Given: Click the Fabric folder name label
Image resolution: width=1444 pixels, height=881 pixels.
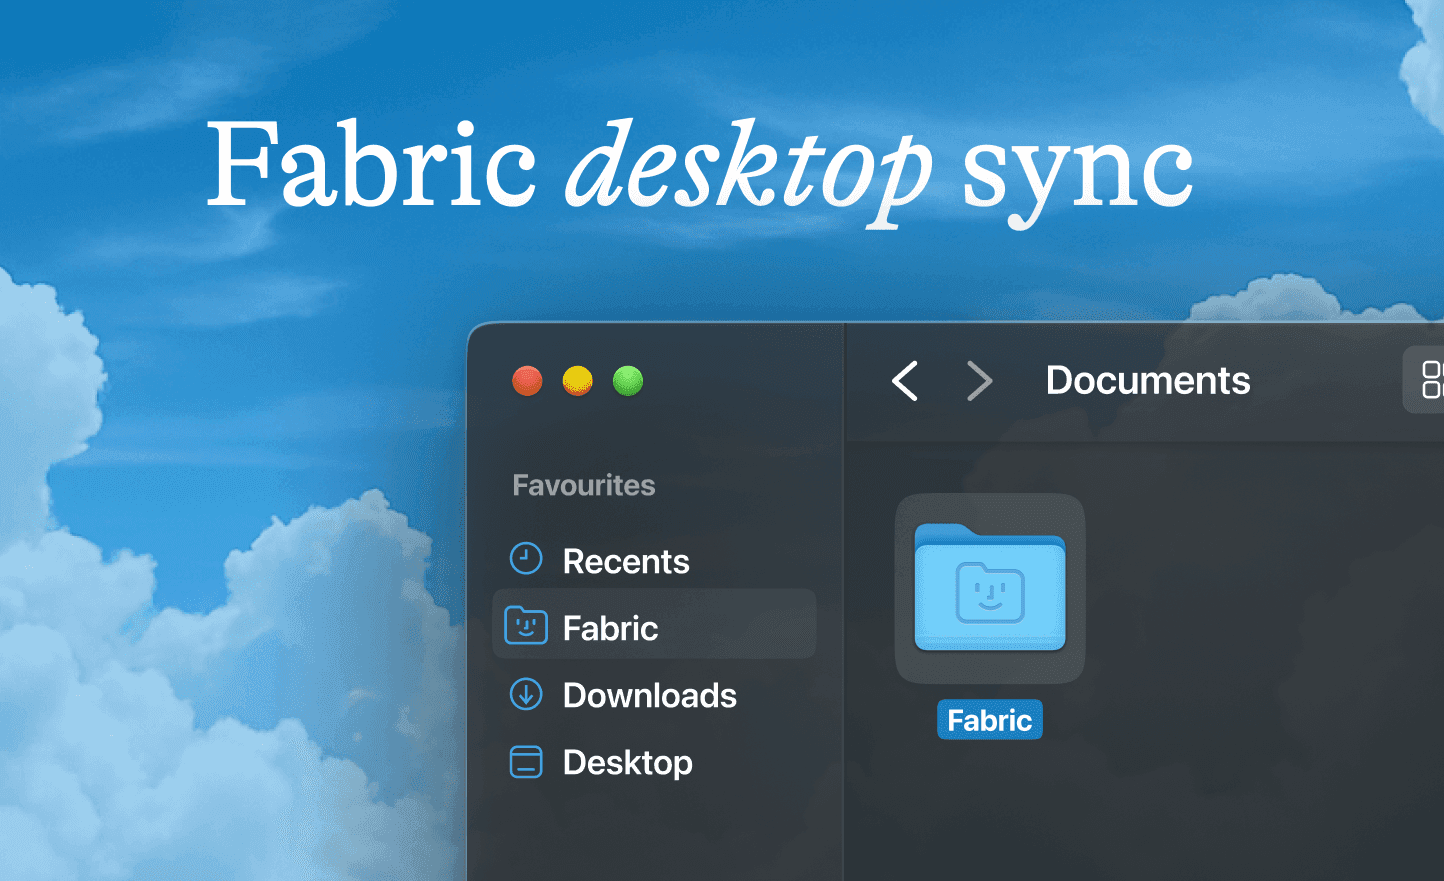Looking at the screenshot, I should click(x=990, y=720).
